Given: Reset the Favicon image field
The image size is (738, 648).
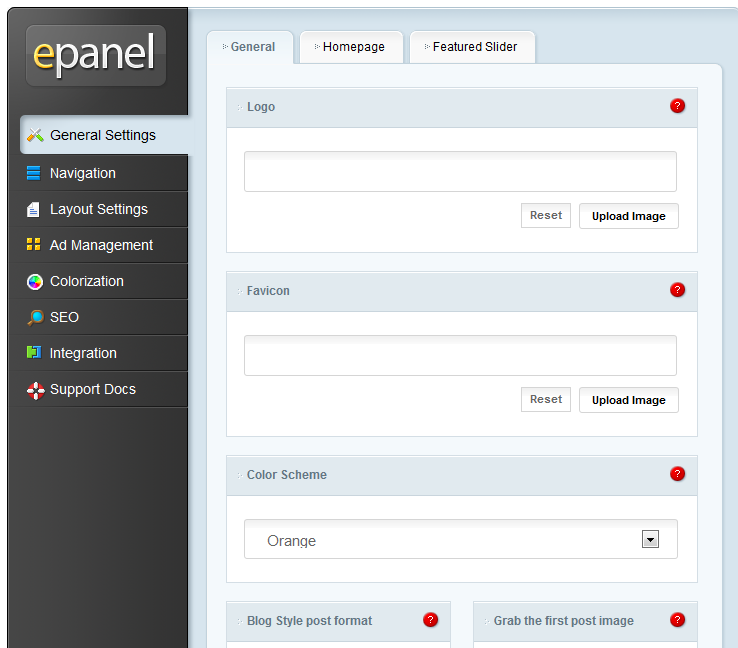Looking at the screenshot, I should pos(545,400).
